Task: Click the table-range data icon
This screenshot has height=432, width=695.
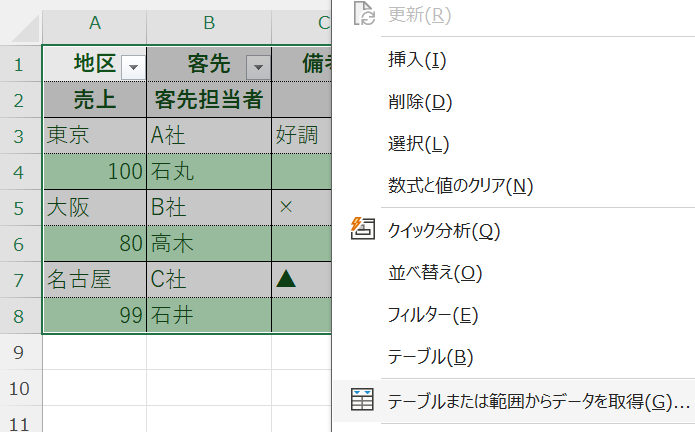Action: pos(362,400)
